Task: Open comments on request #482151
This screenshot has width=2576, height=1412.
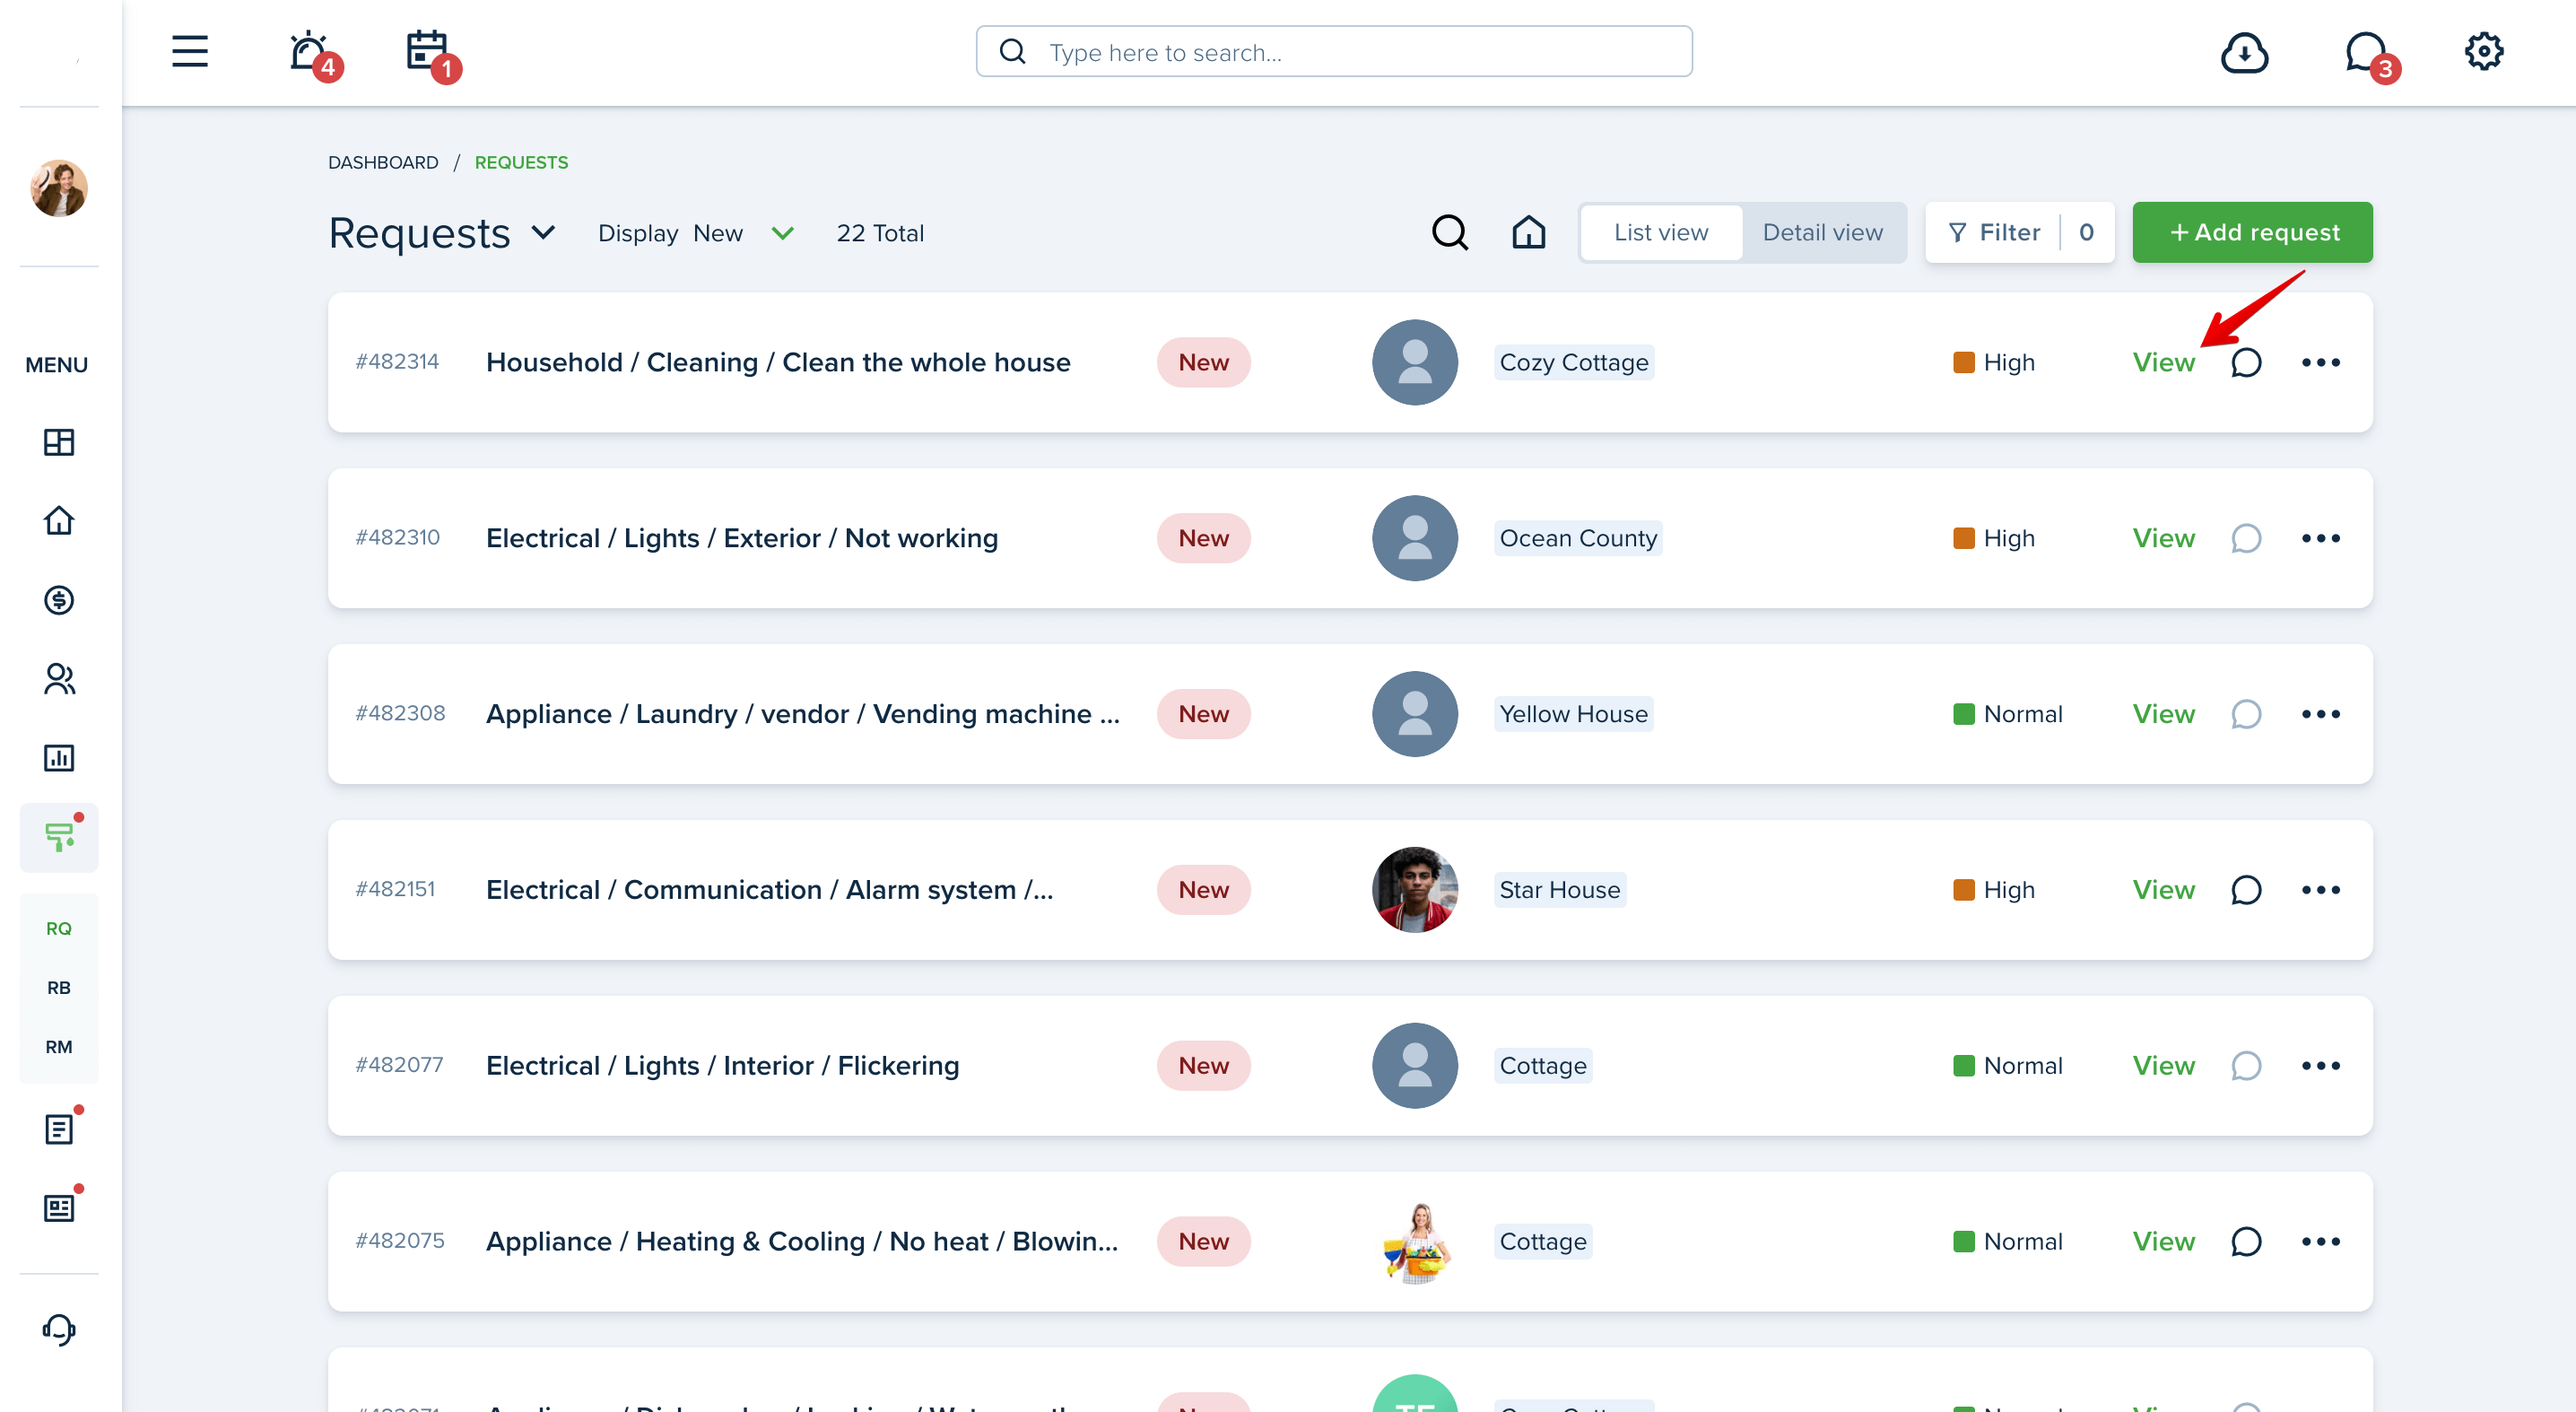Action: tap(2245, 890)
